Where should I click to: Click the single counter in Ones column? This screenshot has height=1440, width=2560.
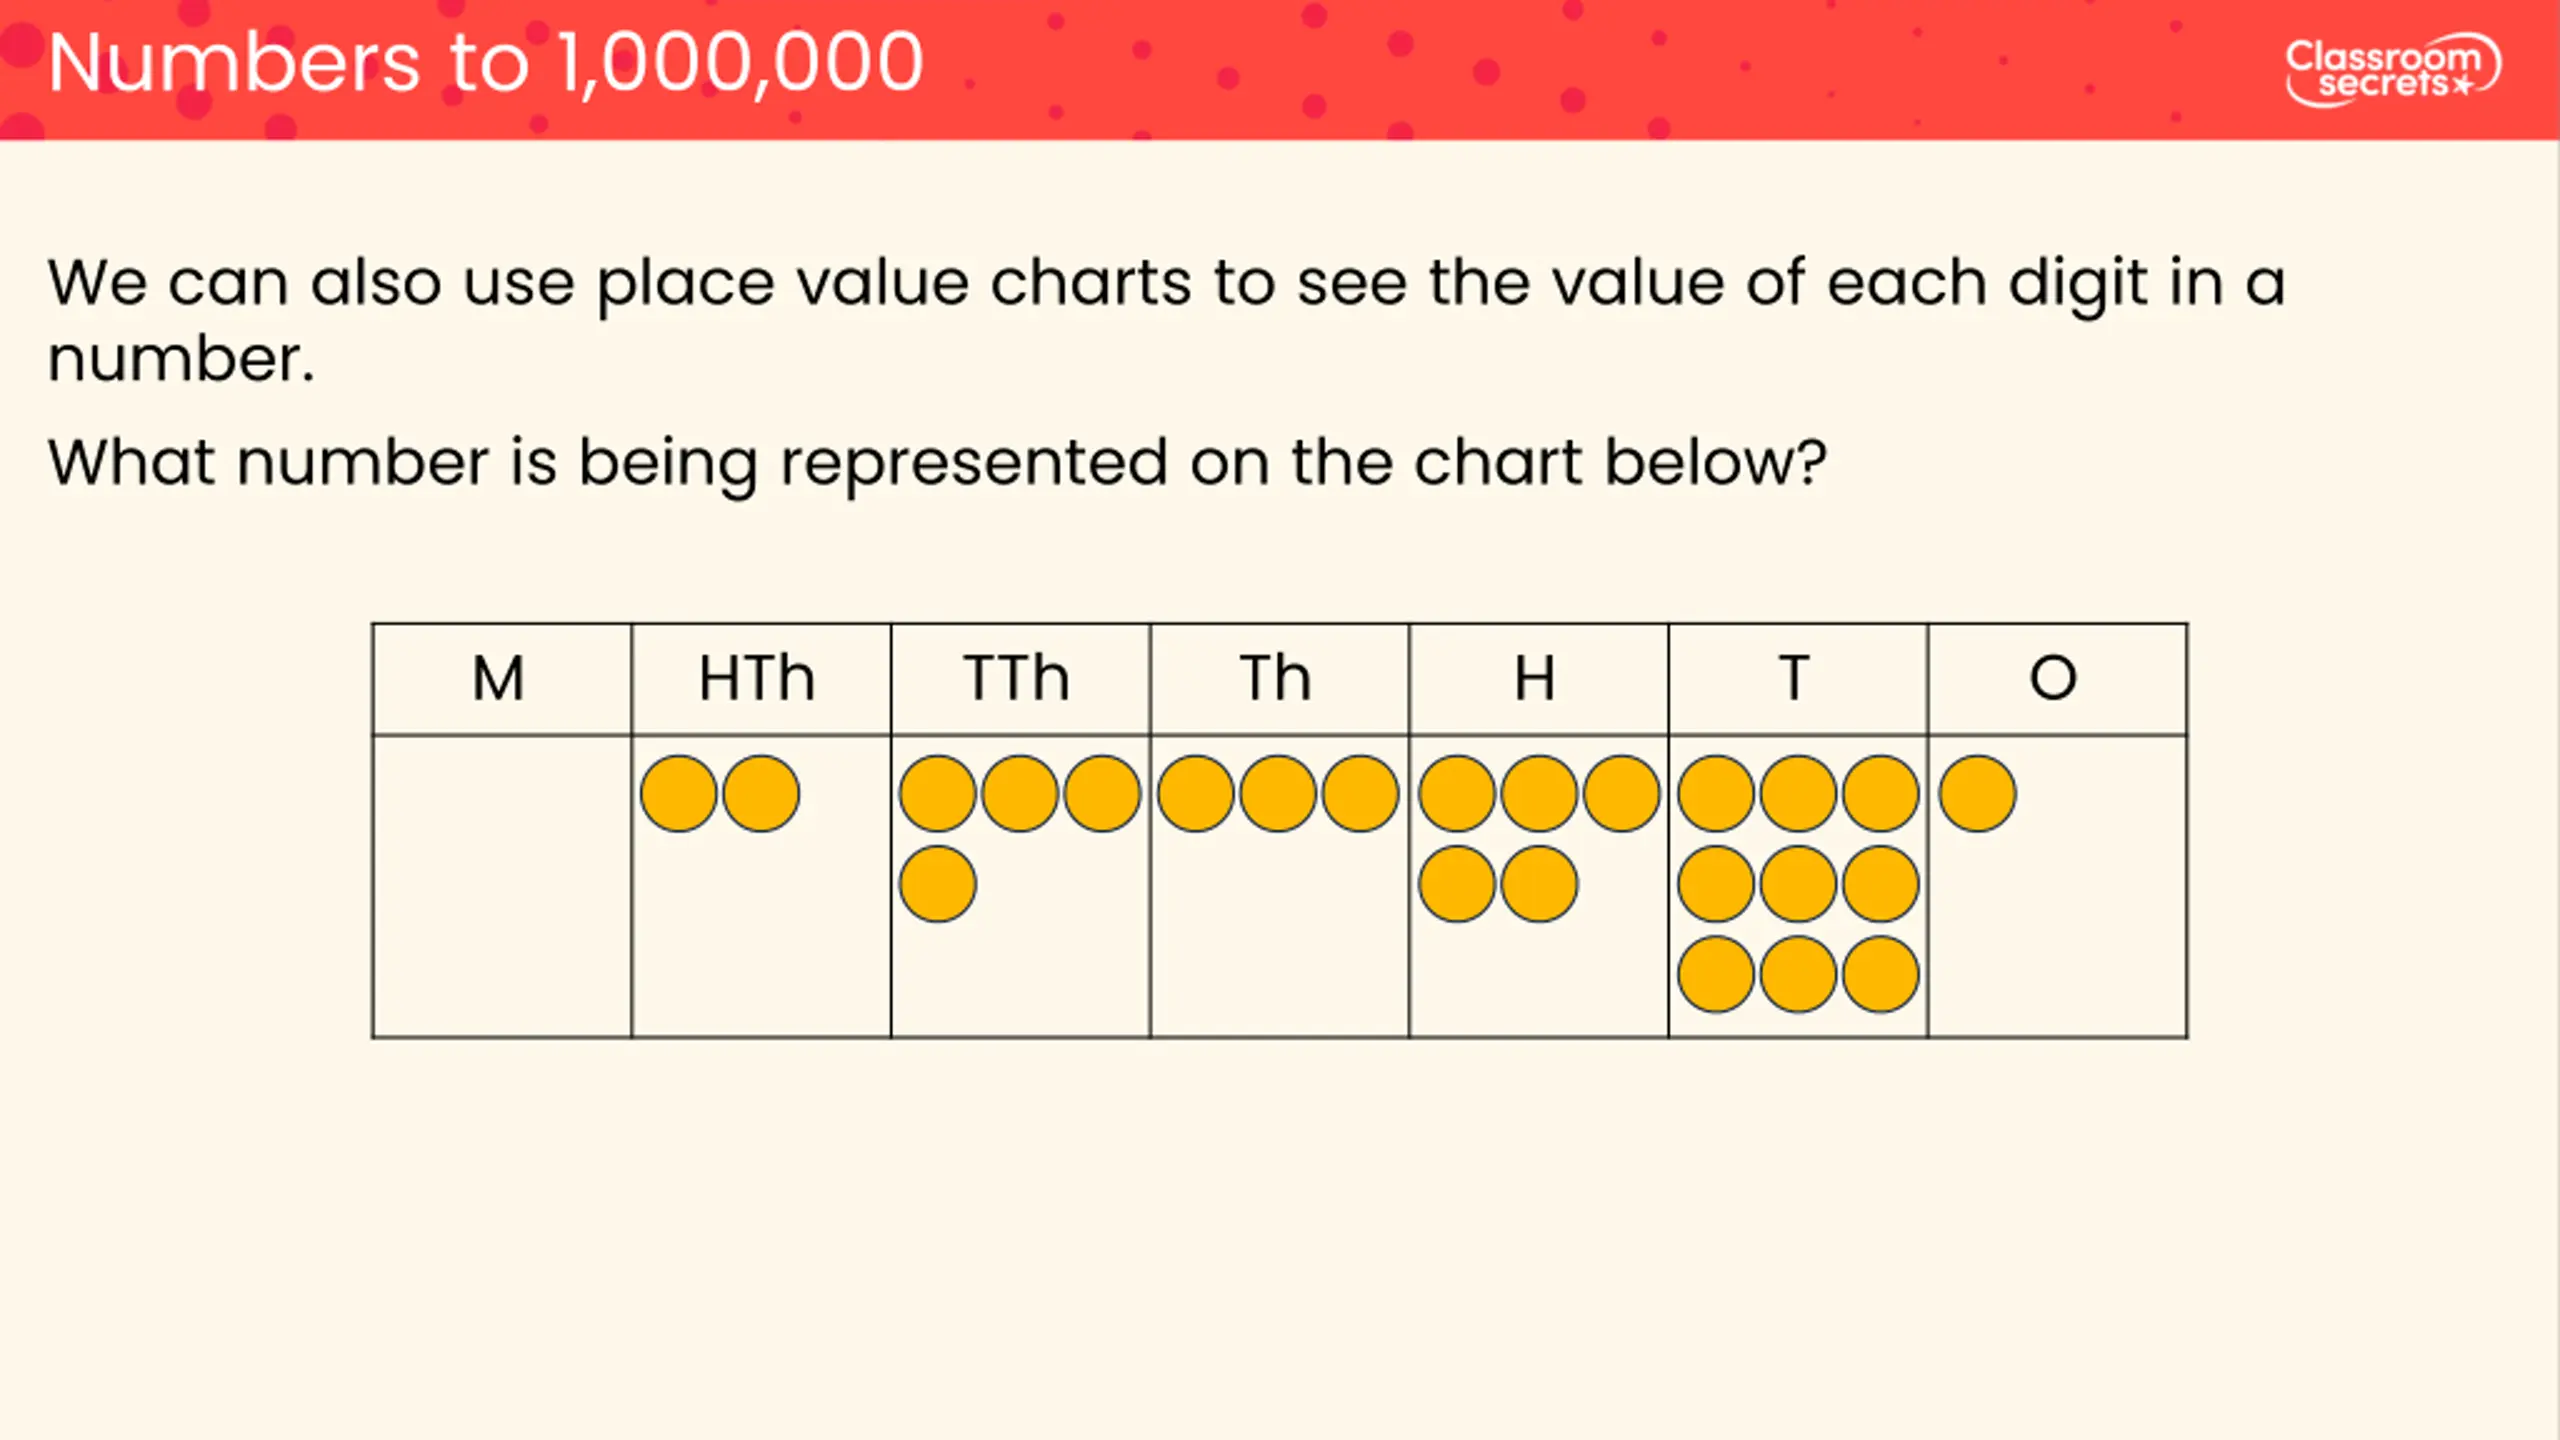point(1977,794)
